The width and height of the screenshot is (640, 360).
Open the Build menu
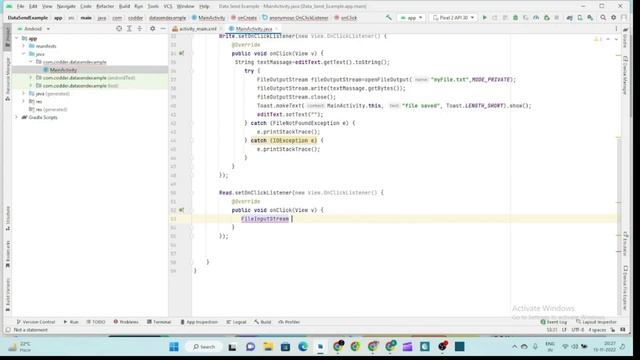[124, 7]
